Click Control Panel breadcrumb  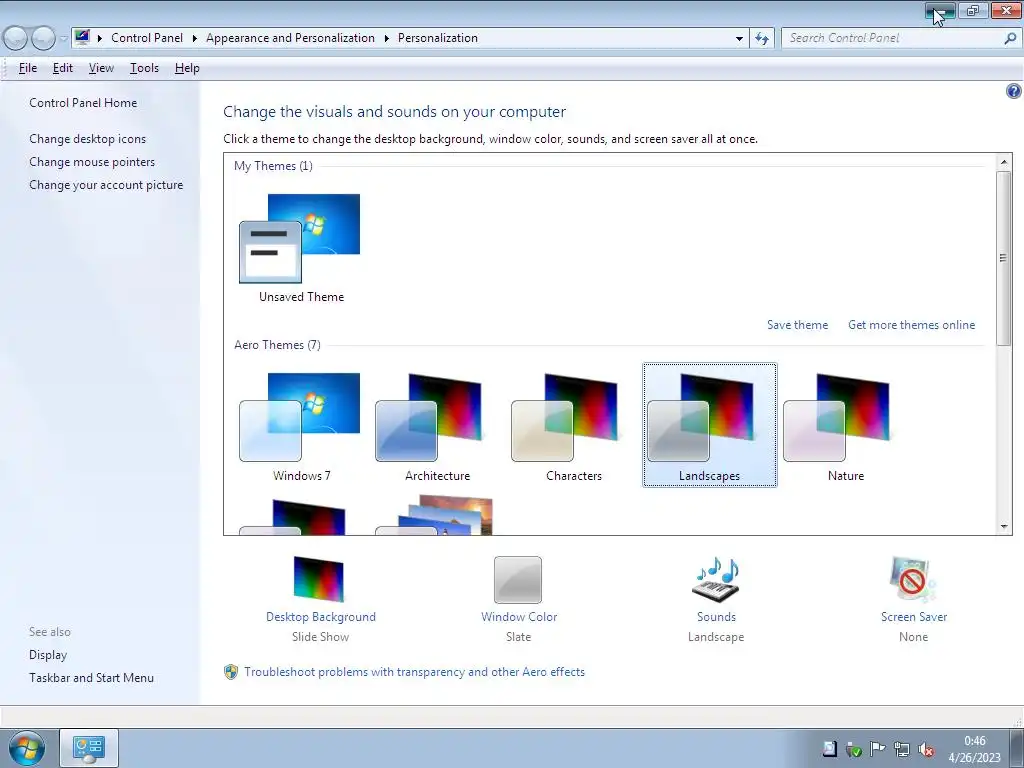[x=147, y=38]
